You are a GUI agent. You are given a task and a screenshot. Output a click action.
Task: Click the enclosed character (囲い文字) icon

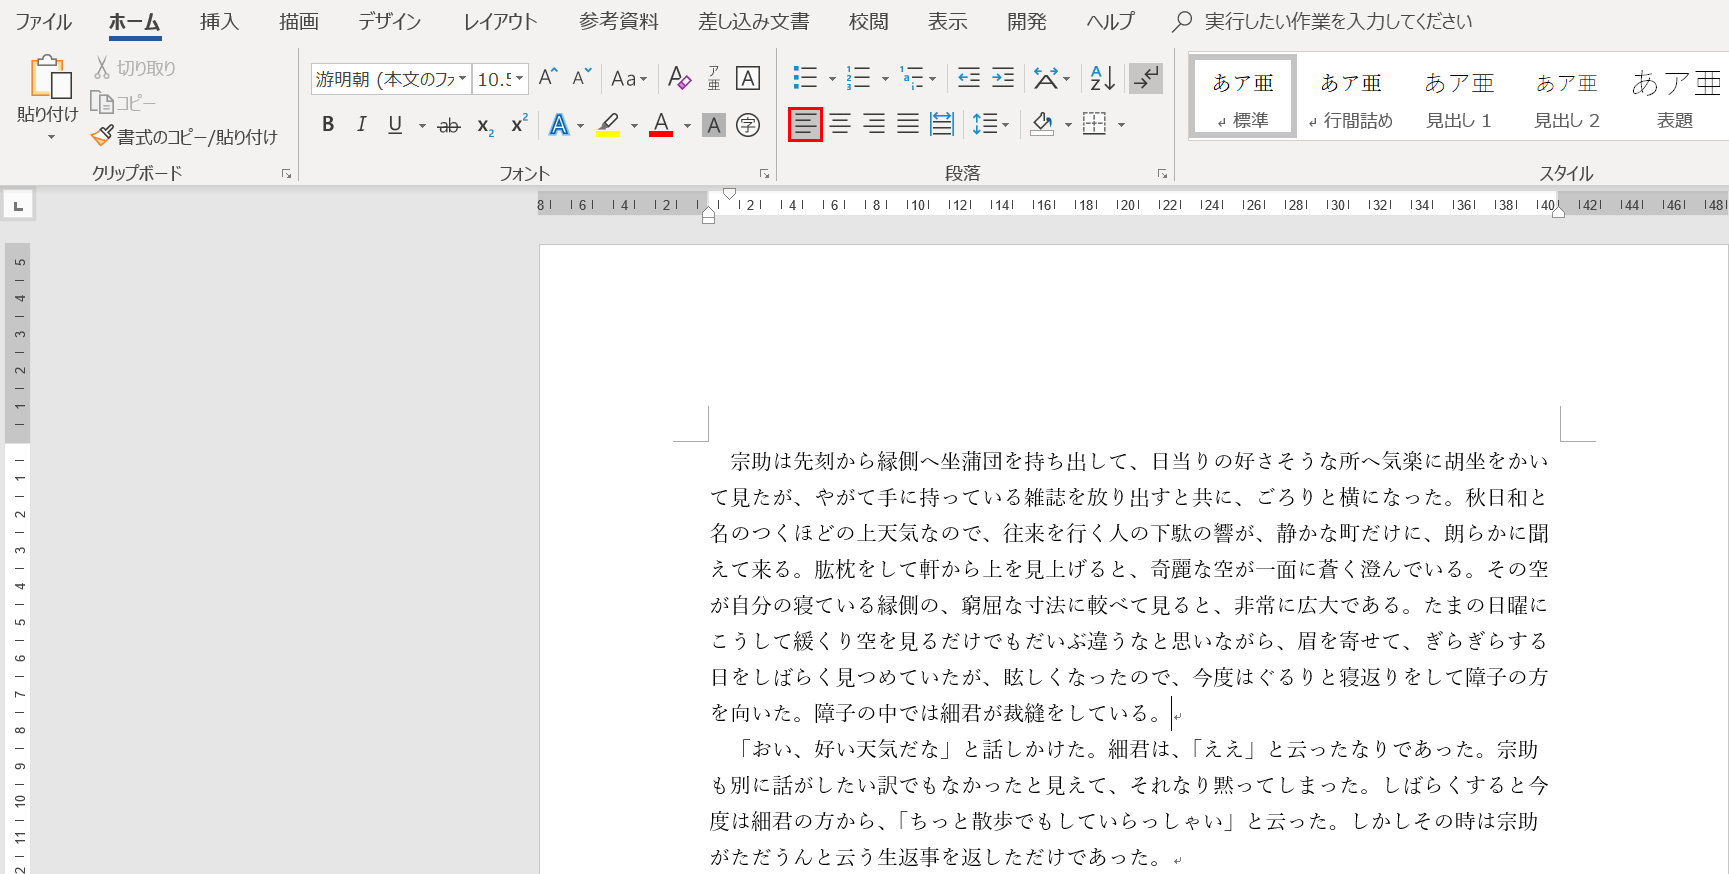click(x=748, y=125)
